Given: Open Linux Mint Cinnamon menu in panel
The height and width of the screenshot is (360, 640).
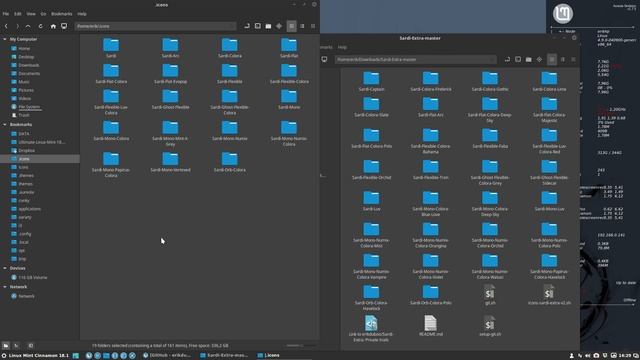Looking at the screenshot, I should coord(35,356).
